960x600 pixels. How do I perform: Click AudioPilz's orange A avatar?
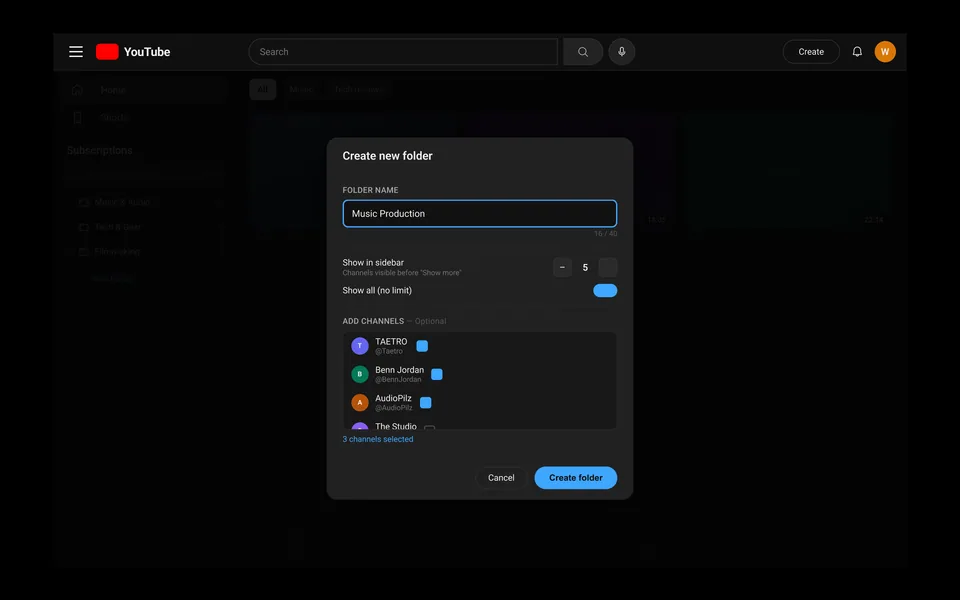pos(360,402)
